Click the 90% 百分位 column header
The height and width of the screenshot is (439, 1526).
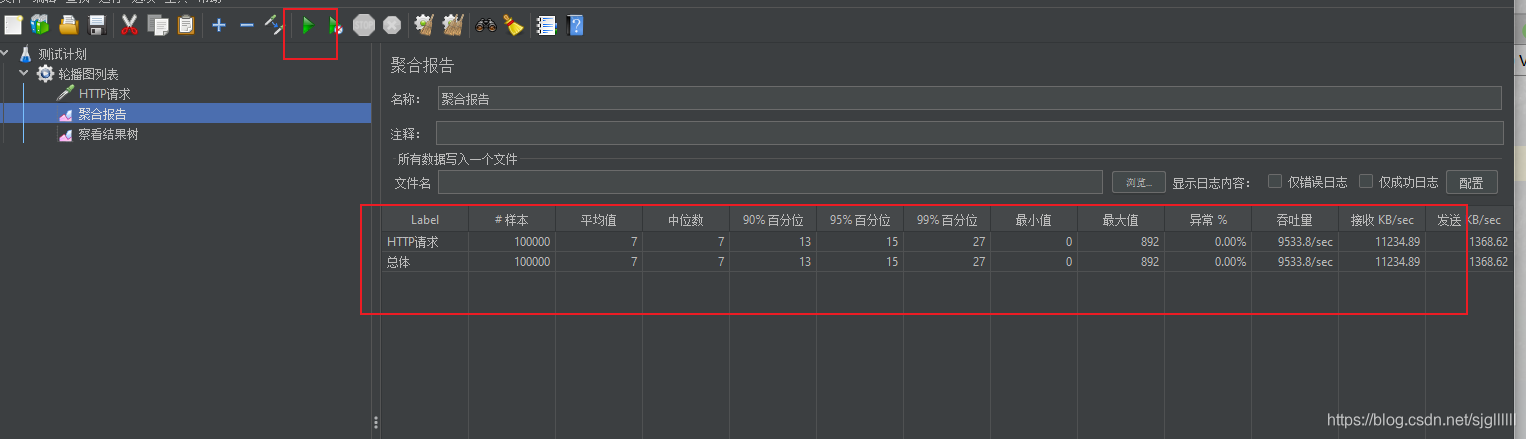click(x=773, y=220)
